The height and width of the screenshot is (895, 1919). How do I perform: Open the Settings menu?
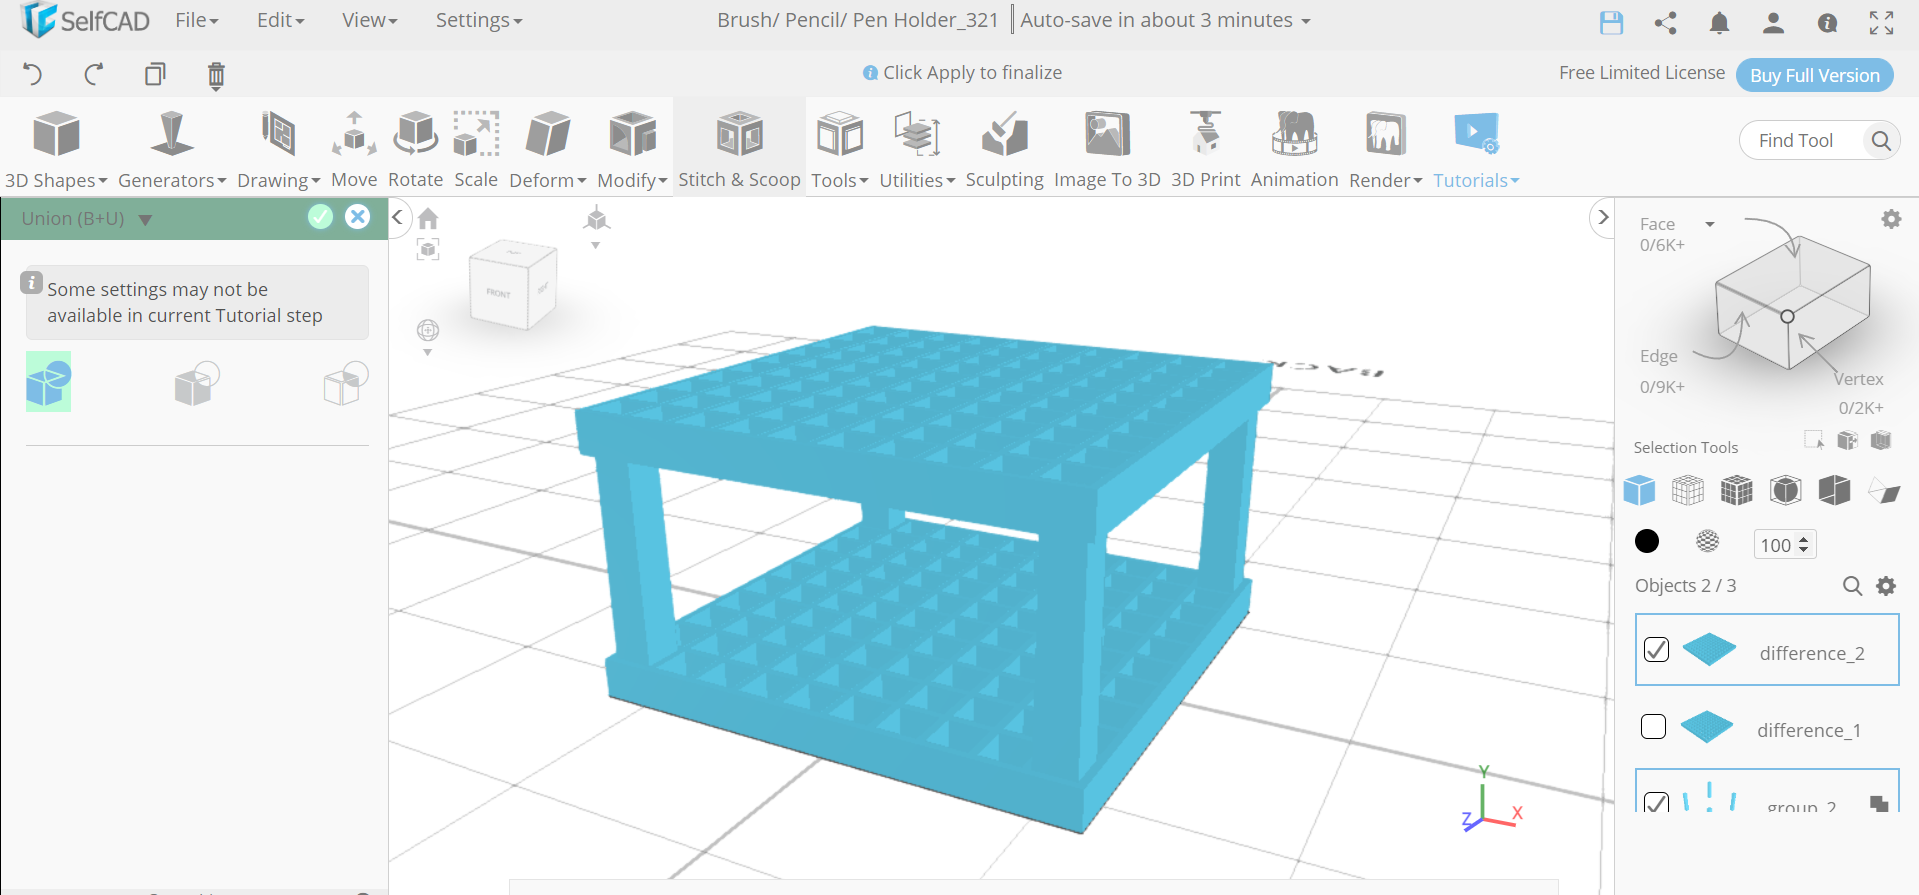point(478,20)
